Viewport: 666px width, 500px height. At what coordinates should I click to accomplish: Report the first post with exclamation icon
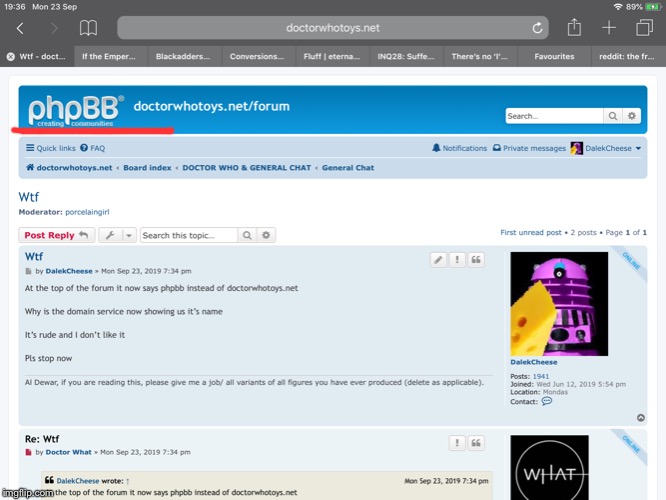[457, 260]
